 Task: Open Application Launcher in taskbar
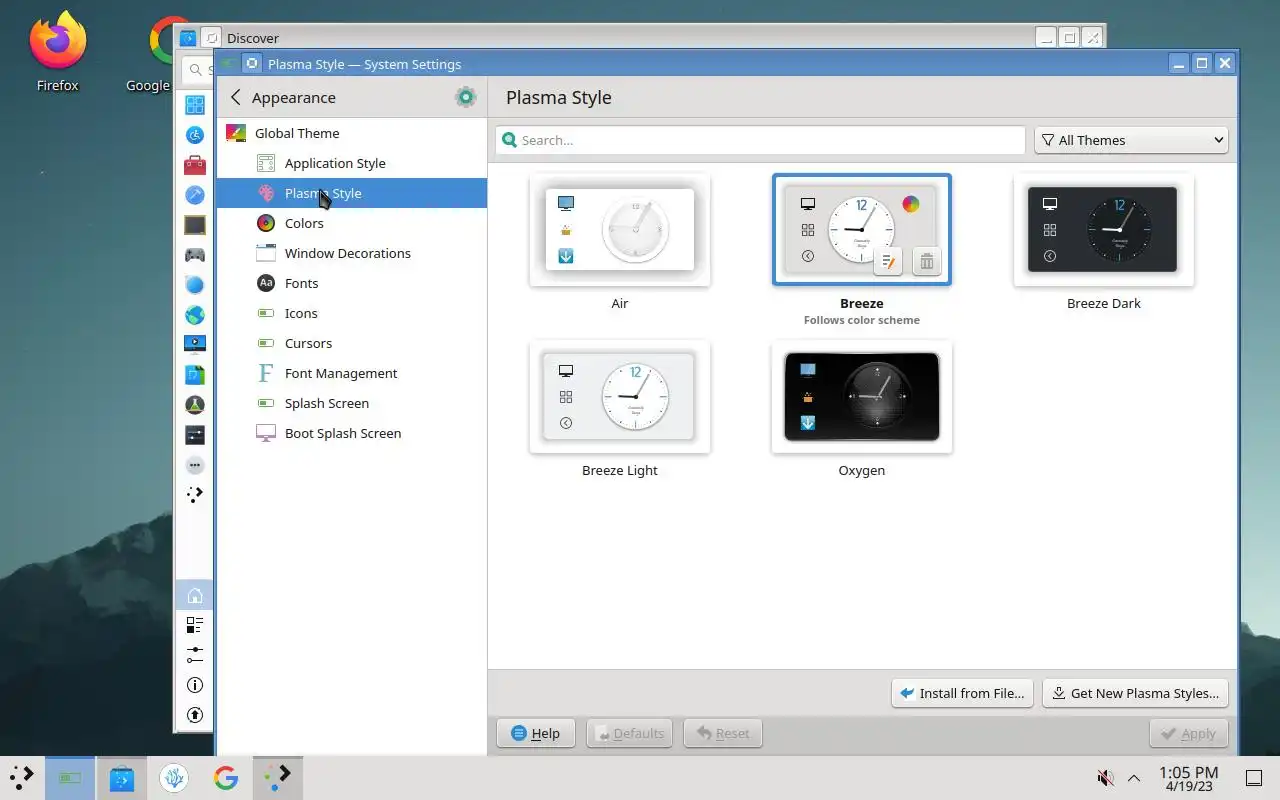[x=22, y=777]
